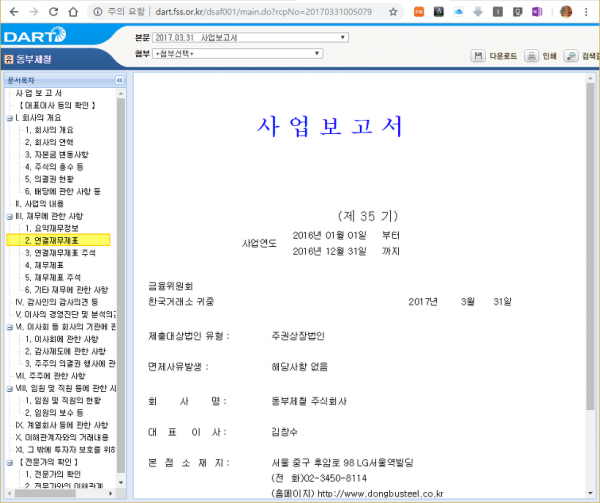Viewport: 600px width, 503px height.
Task: Select highlighted 2. 연결재무제표 item
Action: 58,240
